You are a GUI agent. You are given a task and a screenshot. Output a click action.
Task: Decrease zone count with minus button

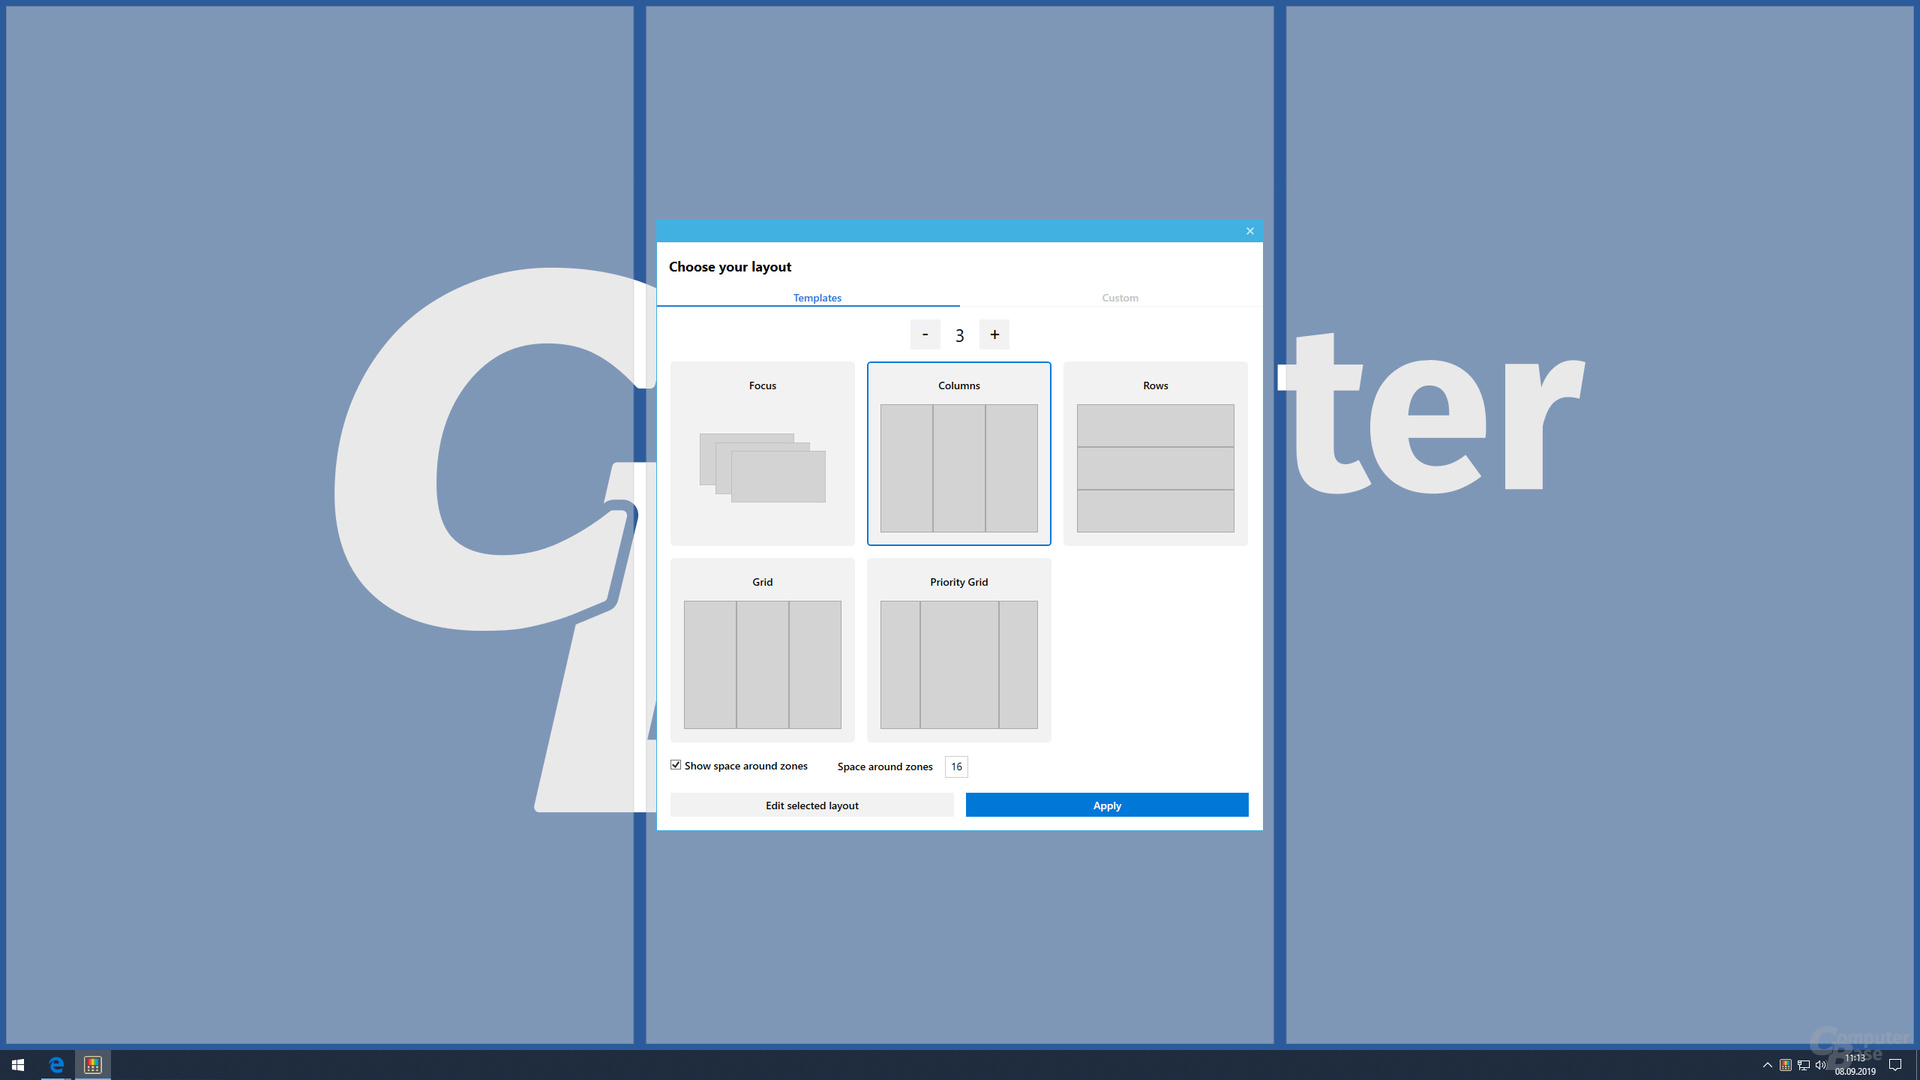click(925, 334)
